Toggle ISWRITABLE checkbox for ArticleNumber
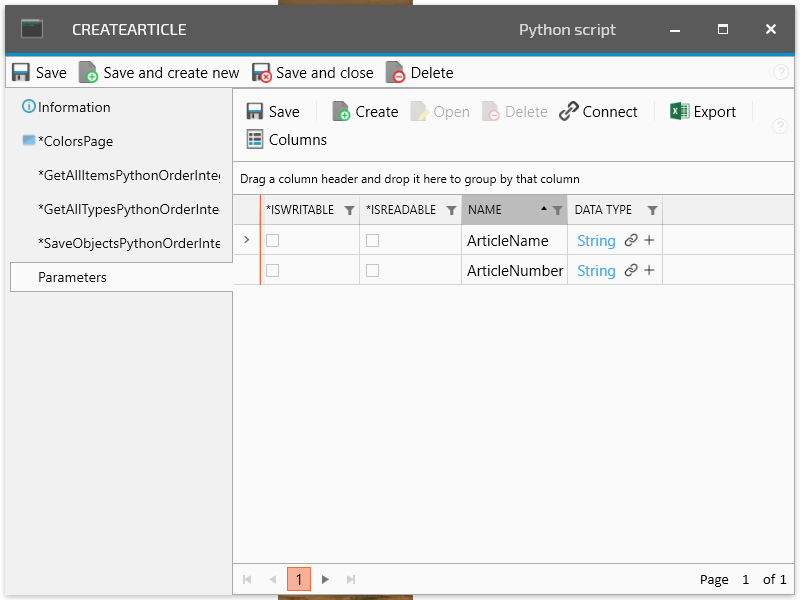 tap(273, 271)
